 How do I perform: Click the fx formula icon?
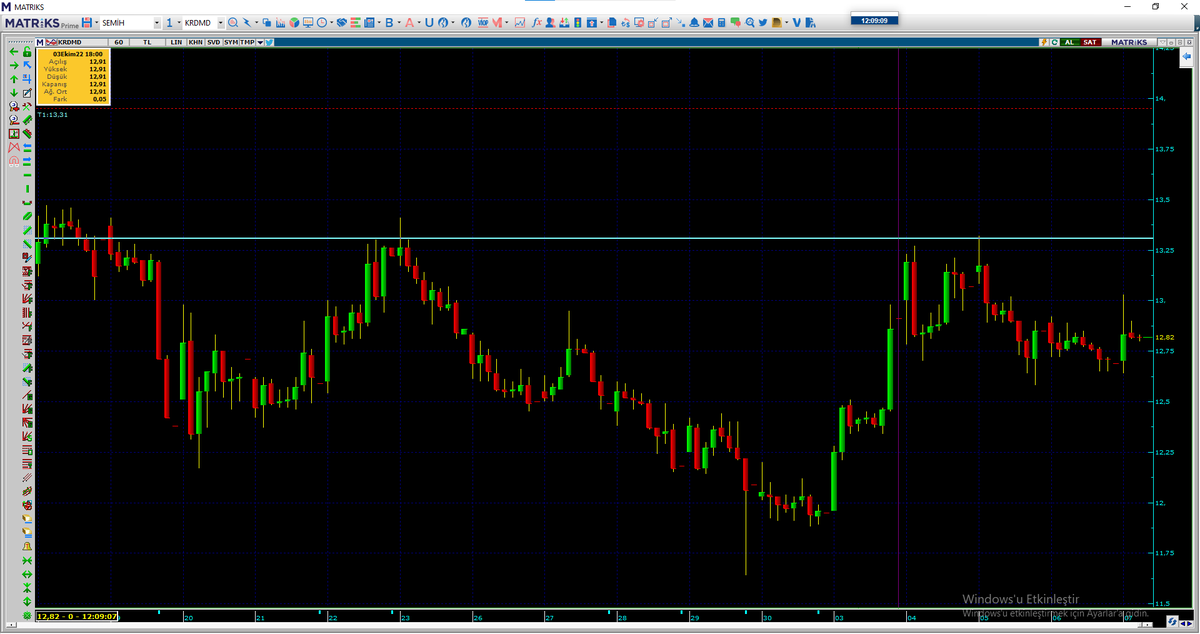click(x=537, y=22)
